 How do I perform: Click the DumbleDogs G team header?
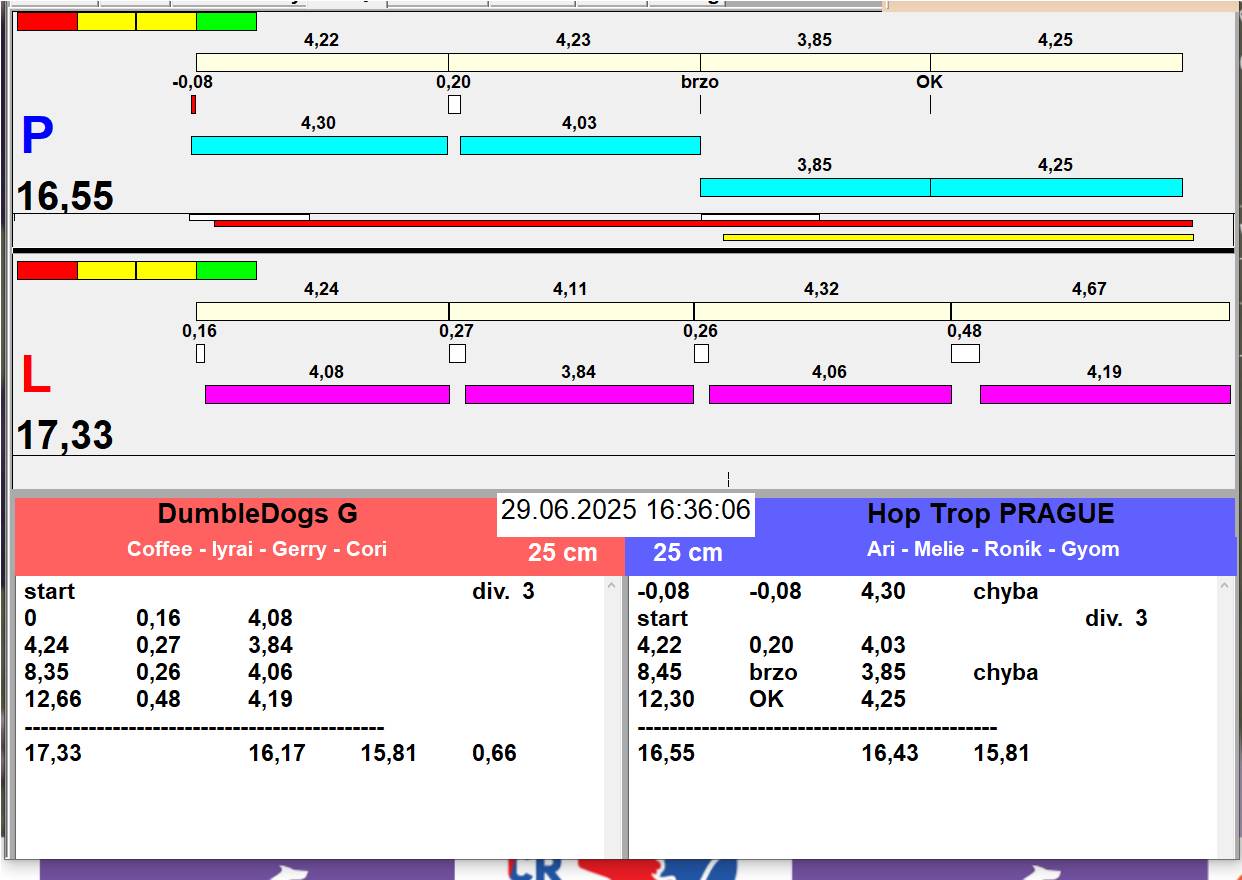[x=257, y=515]
